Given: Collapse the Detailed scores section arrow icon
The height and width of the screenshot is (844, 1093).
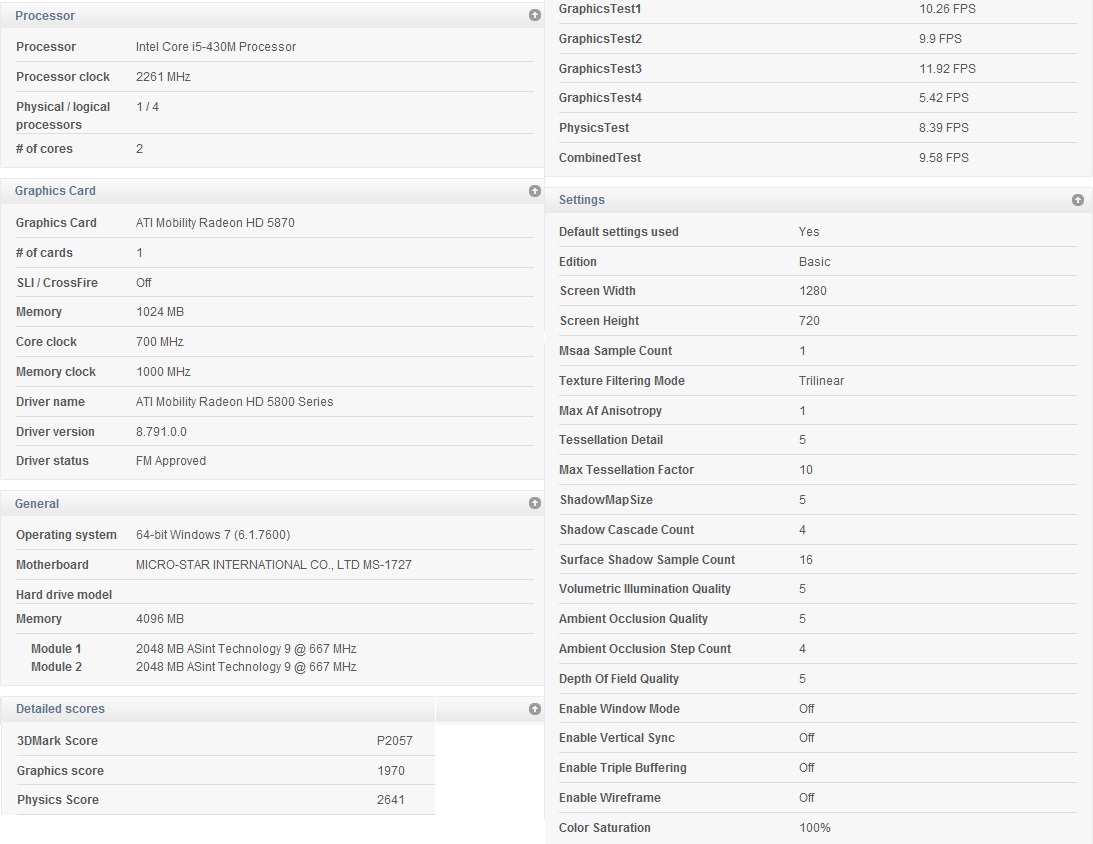Looking at the screenshot, I should click(535, 709).
